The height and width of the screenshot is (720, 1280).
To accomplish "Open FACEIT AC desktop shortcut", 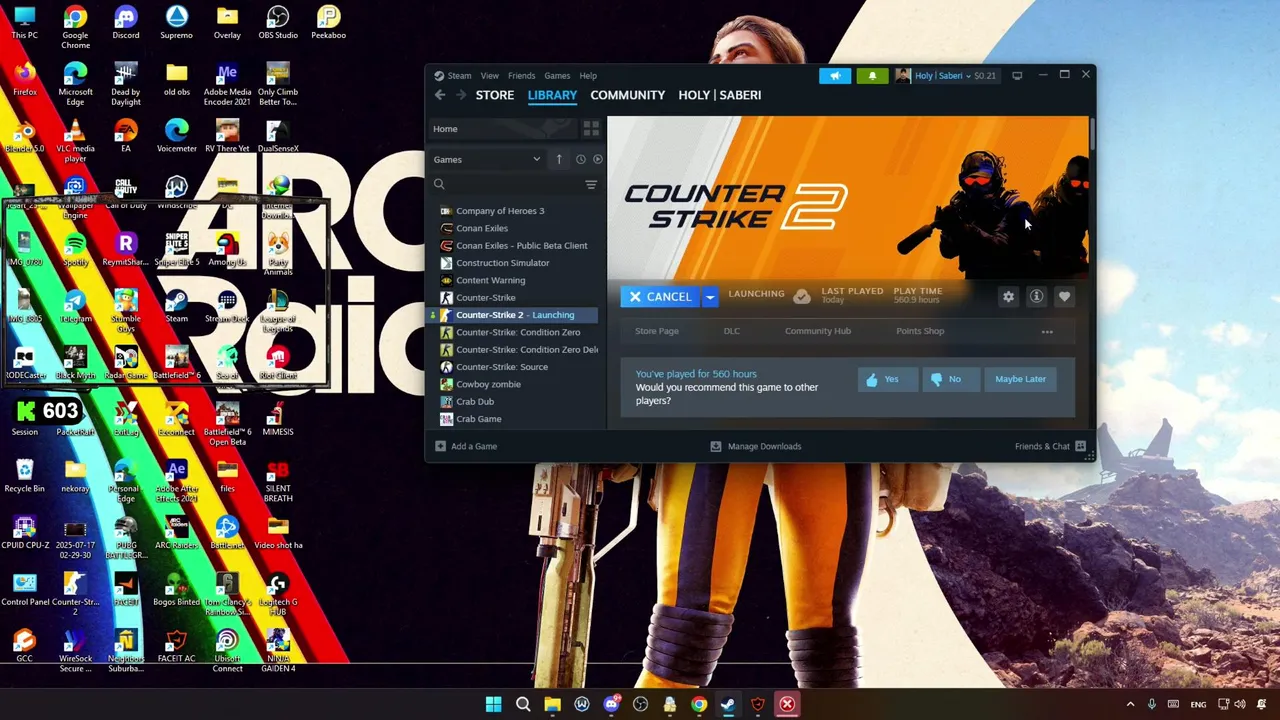I will (176, 645).
